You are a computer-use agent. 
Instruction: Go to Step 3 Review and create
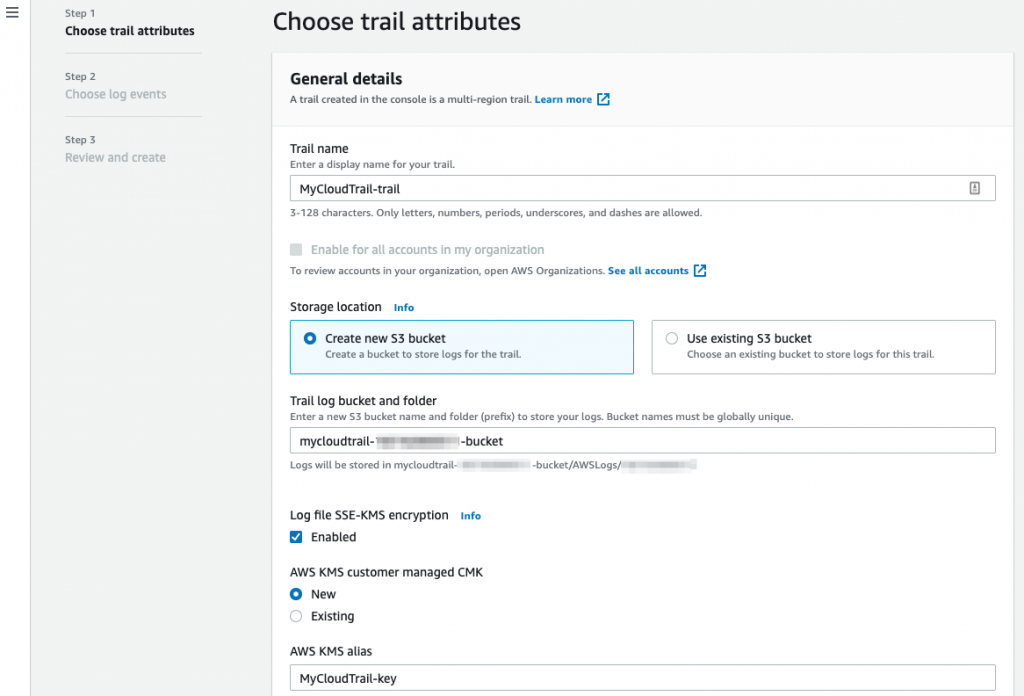pyautogui.click(x=115, y=157)
